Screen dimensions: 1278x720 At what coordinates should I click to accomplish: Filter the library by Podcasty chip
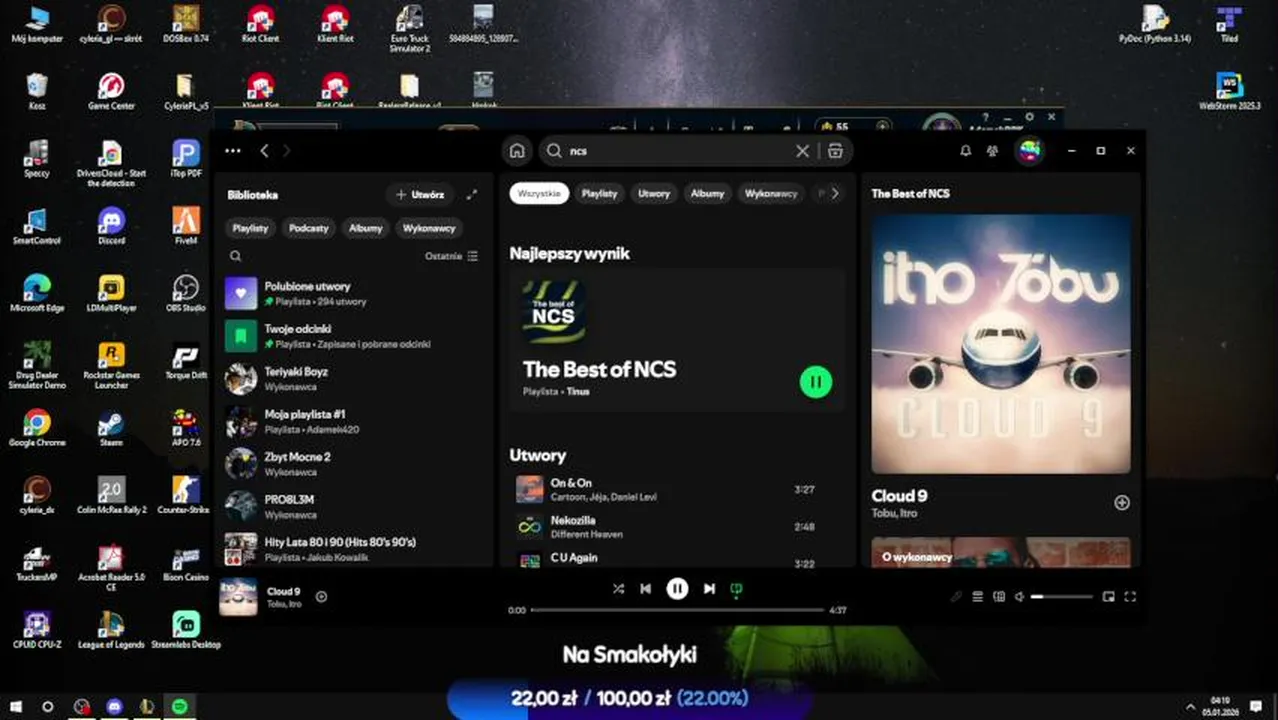[309, 228]
